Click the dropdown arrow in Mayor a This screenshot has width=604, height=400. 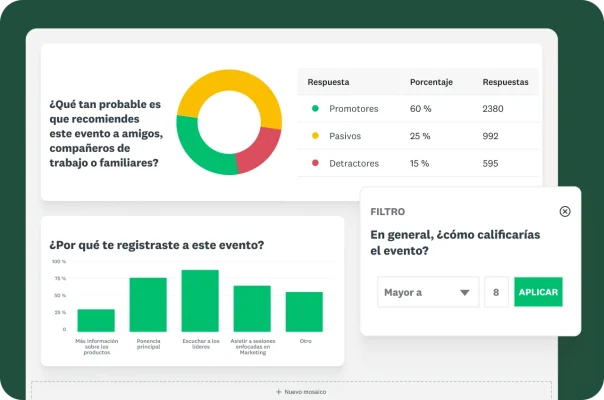pos(465,292)
